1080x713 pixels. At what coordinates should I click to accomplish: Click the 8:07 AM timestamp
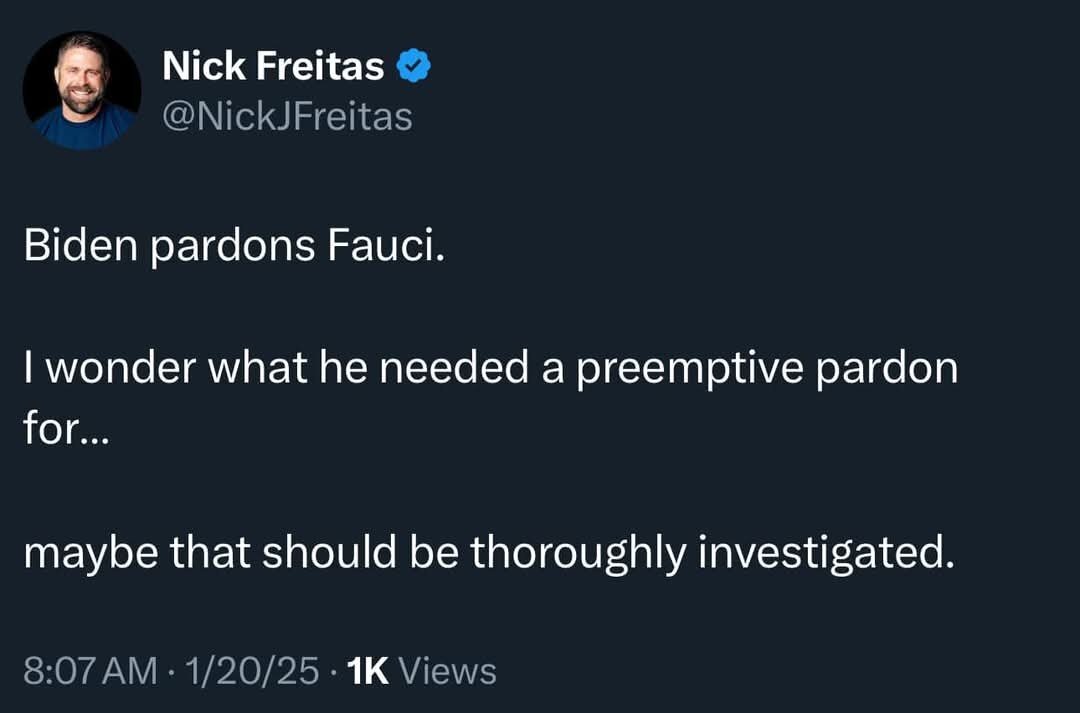pyautogui.click(x=90, y=670)
